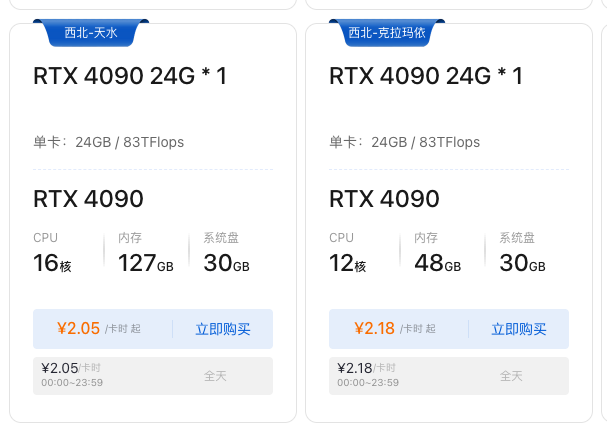Click the 48GB memory value

click(x=437, y=263)
